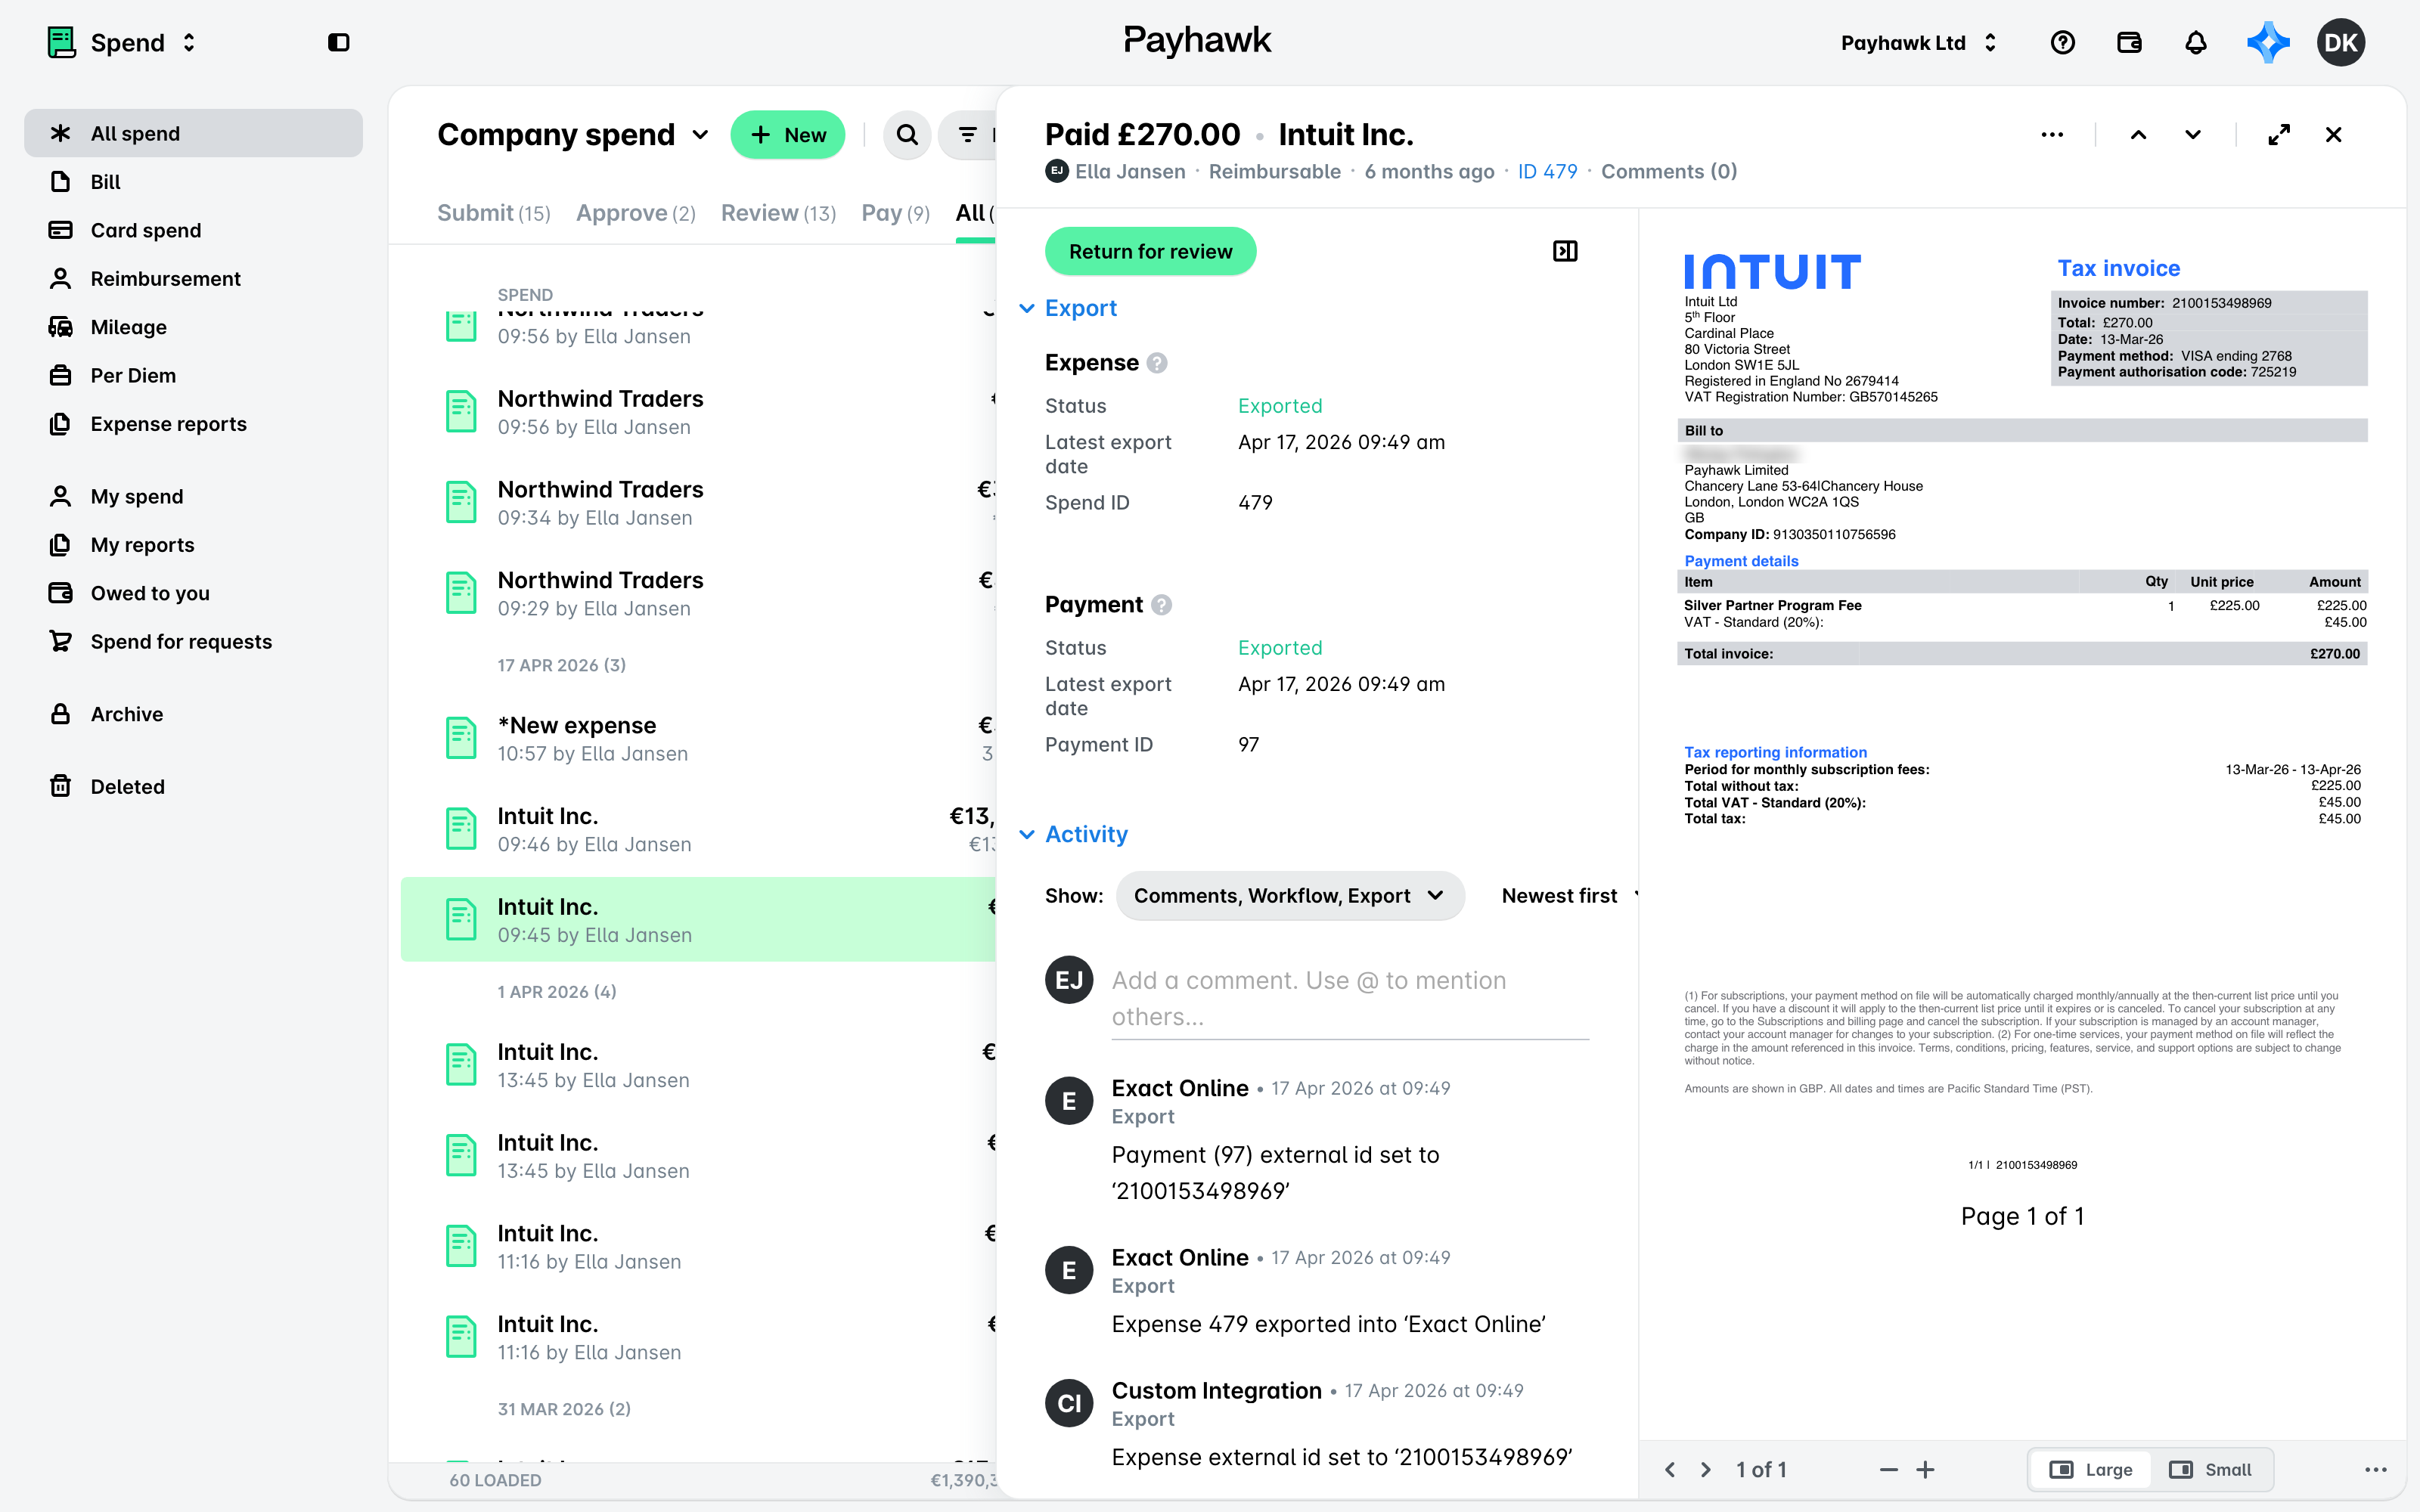Go to next invoice page arrow

pyautogui.click(x=1706, y=1469)
